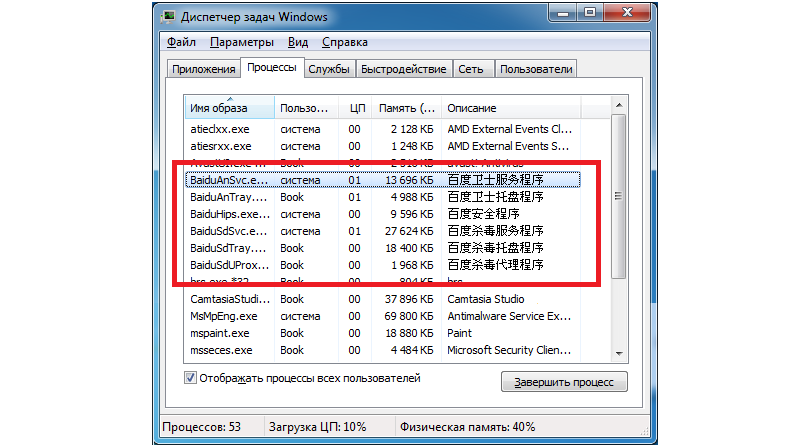Open the Файл menu
Viewport: 800px width, 447px height.
(181, 42)
